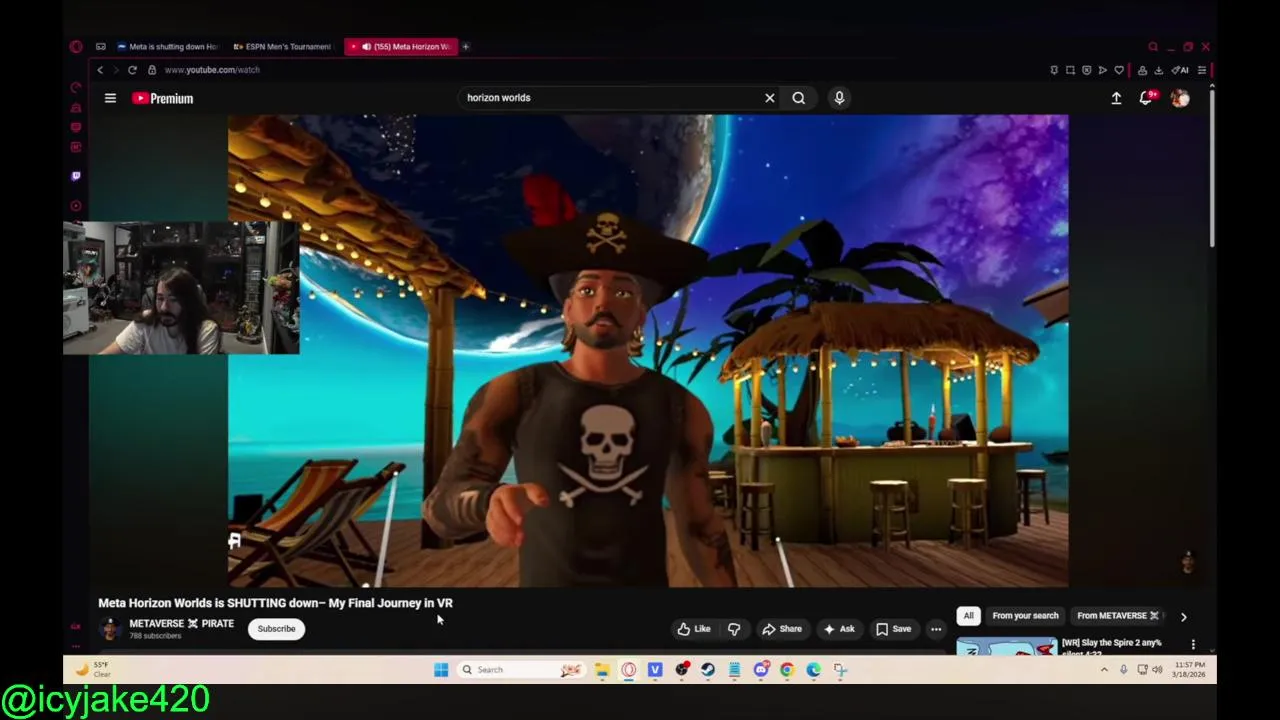Select the 'All' filter chip
This screenshot has height=720, width=1280.
coord(968,616)
